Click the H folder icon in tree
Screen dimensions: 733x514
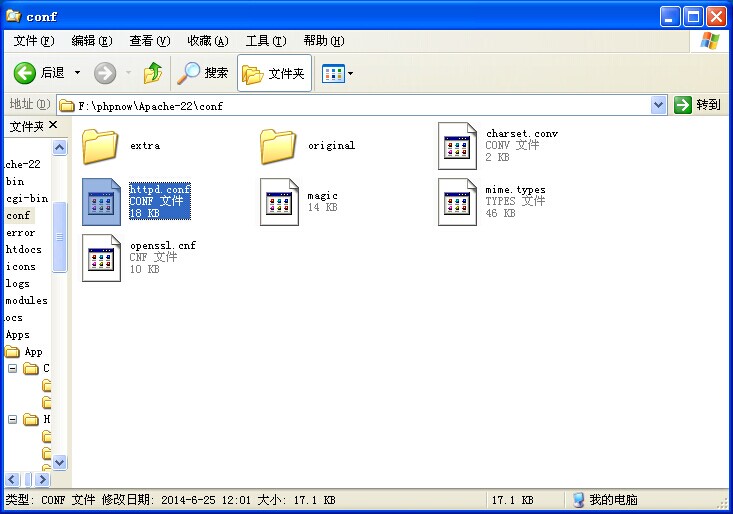click(x=31, y=420)
